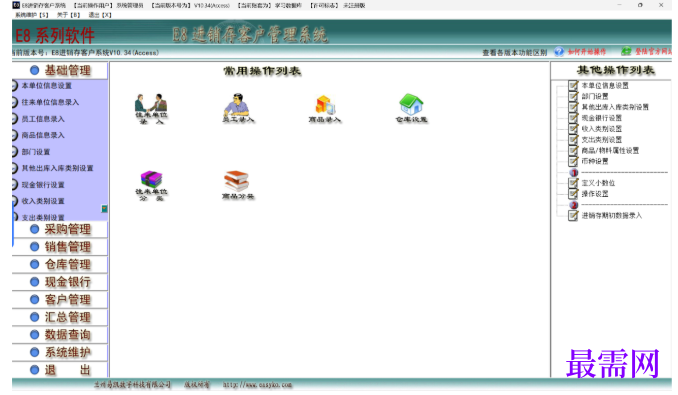
Task: Click the 查看各版本功能区别 link
Action: coord(515,53)
